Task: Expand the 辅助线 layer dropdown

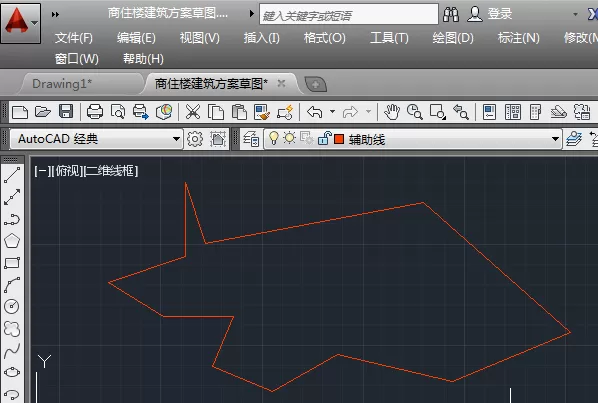Action: 555,139
